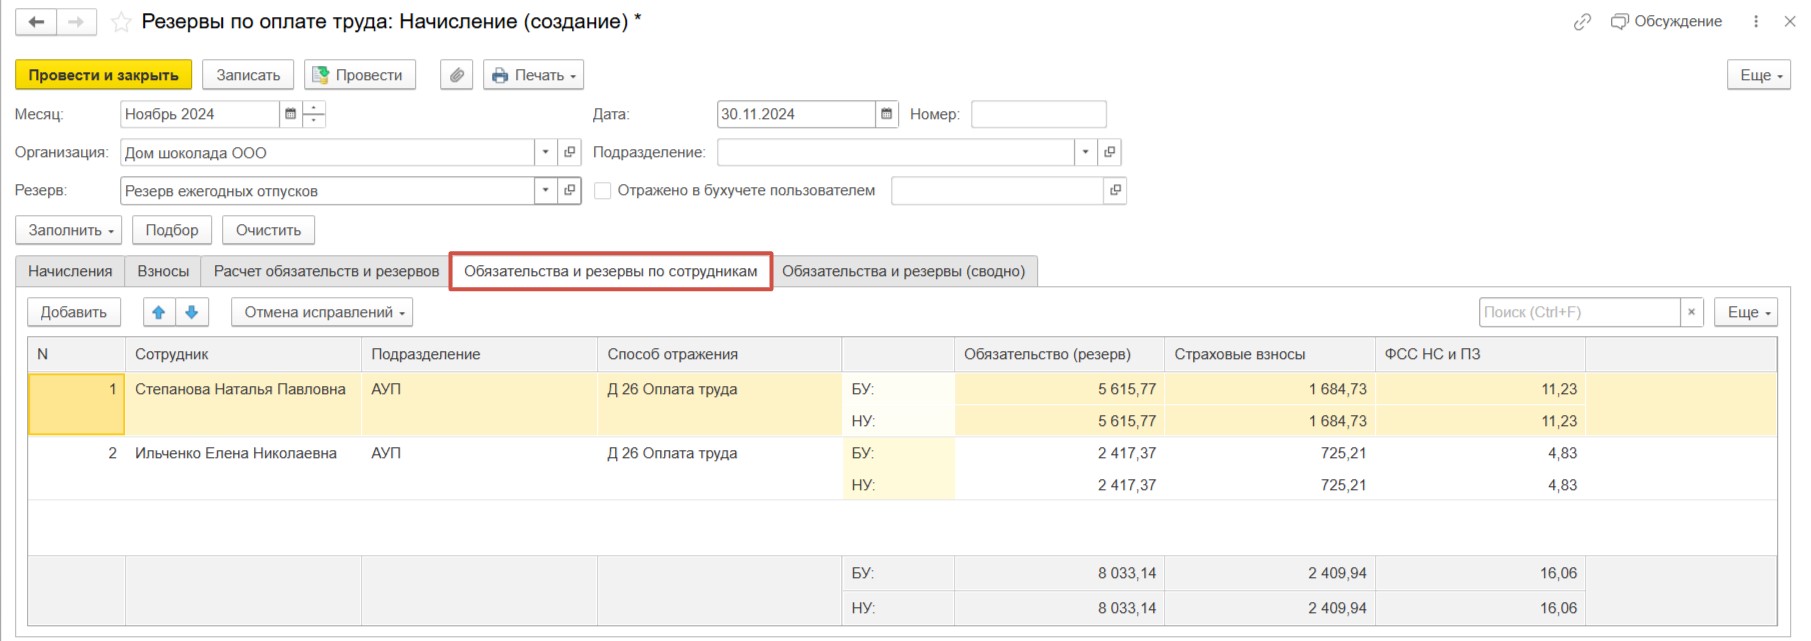This screenshot has height=641, width=1811.
Task: Increment month using stepper up arrow
Action: point(314,108)
